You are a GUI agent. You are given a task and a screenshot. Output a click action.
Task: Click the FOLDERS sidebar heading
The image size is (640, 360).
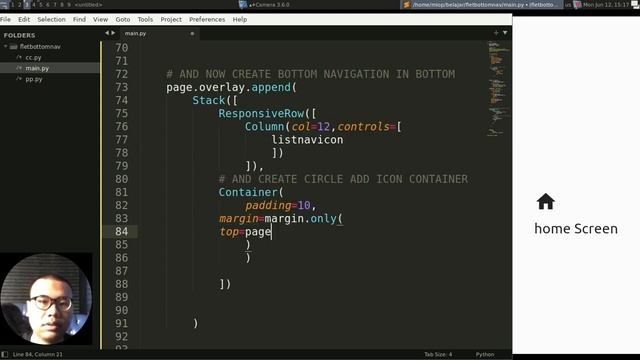point(20,35)
